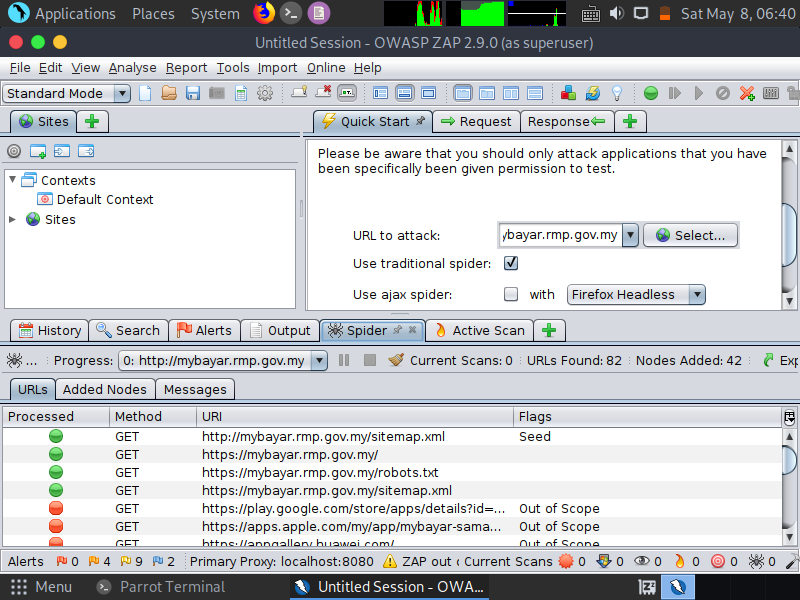Switch to the Added Nodes sub-tab
This screenshot has width=800, height=600.
coord(105,389)
